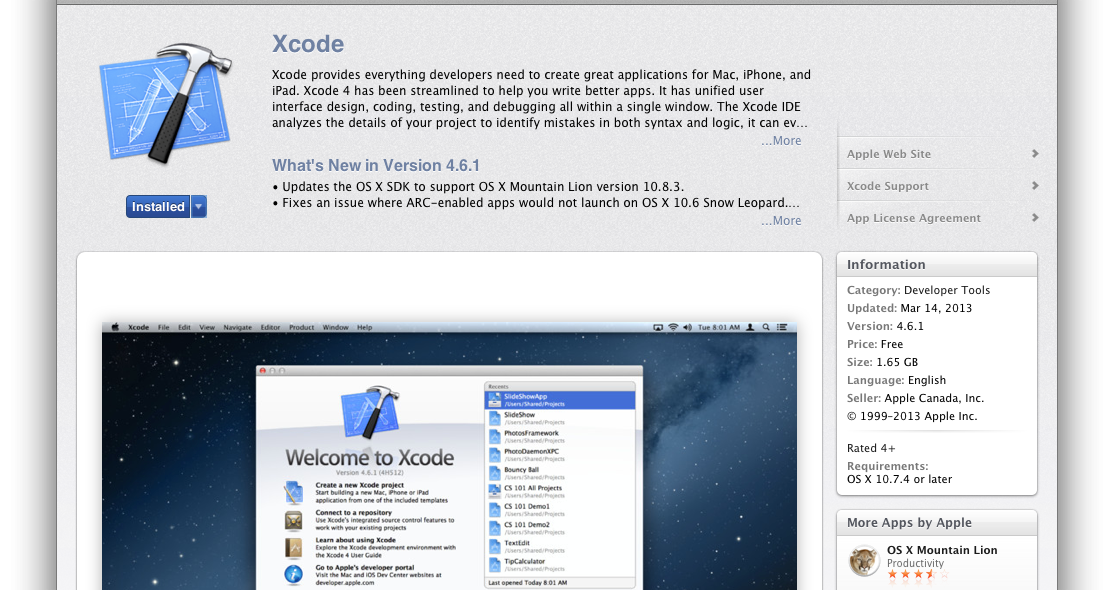The height and width of the screenshot is (590, 1114).
Task: Click the Price: Free line
Action: click(875, 344)
